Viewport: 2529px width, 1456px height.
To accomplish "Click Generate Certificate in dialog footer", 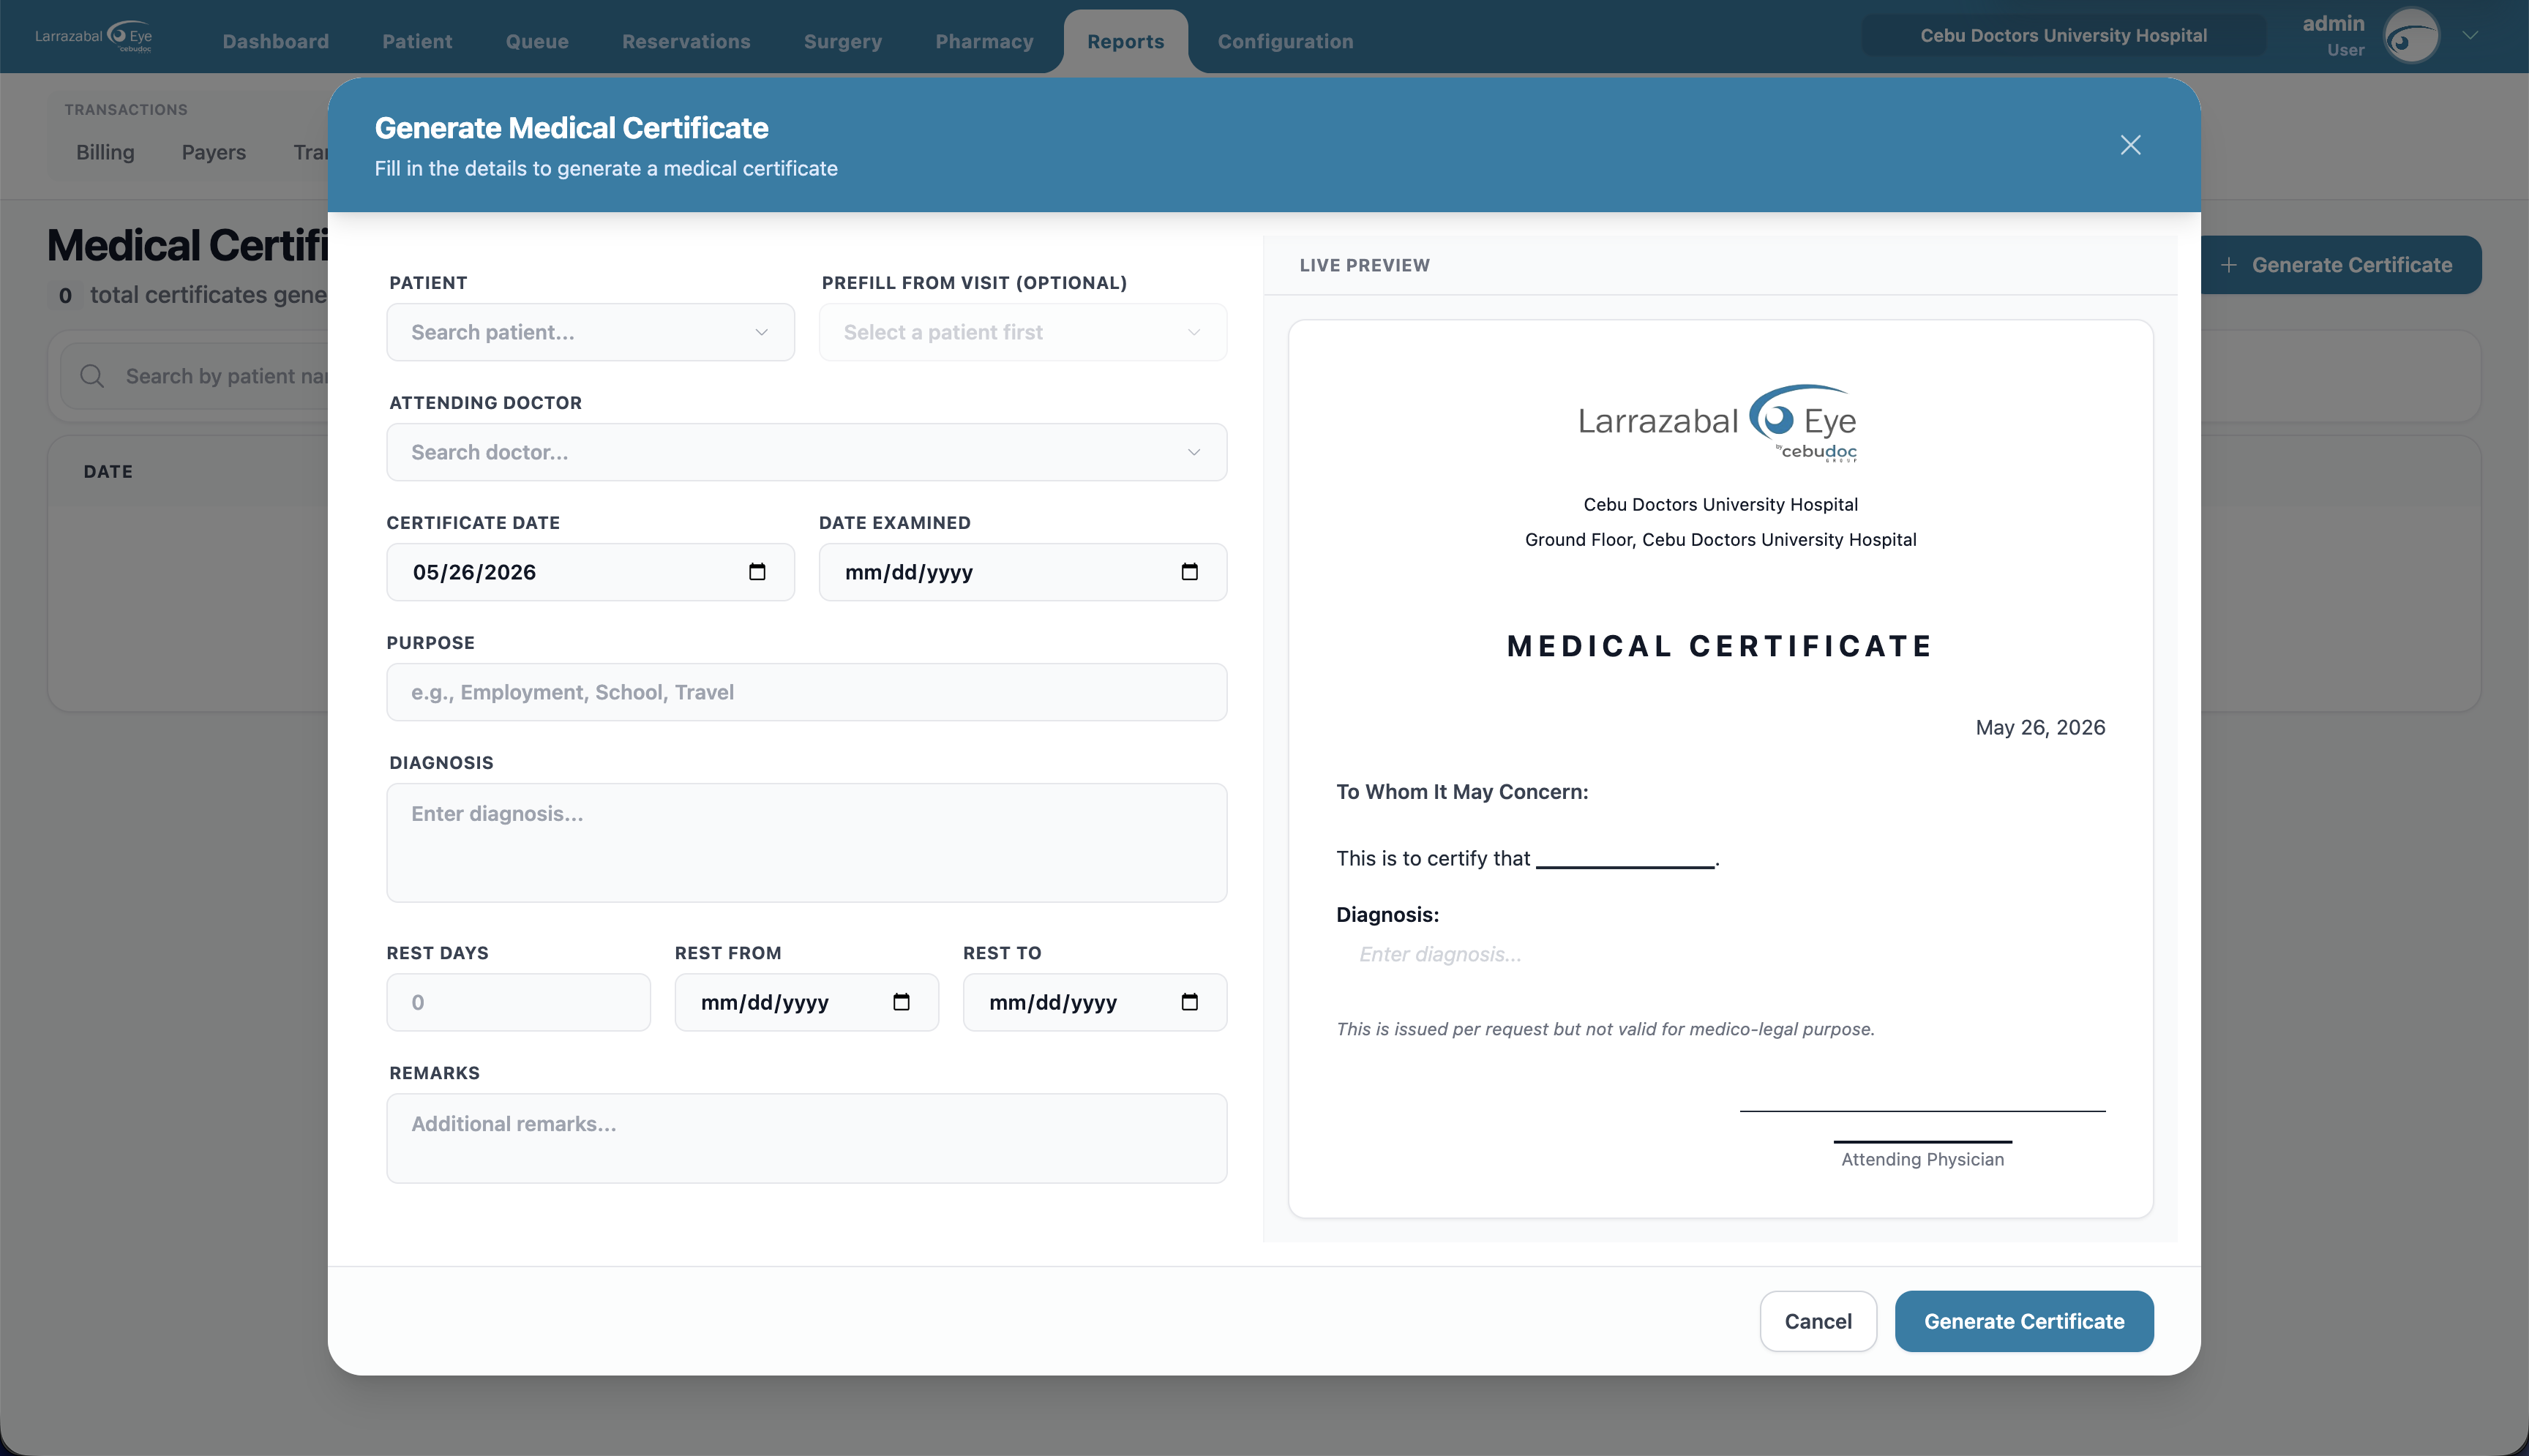I will tap(2024, 1321).
